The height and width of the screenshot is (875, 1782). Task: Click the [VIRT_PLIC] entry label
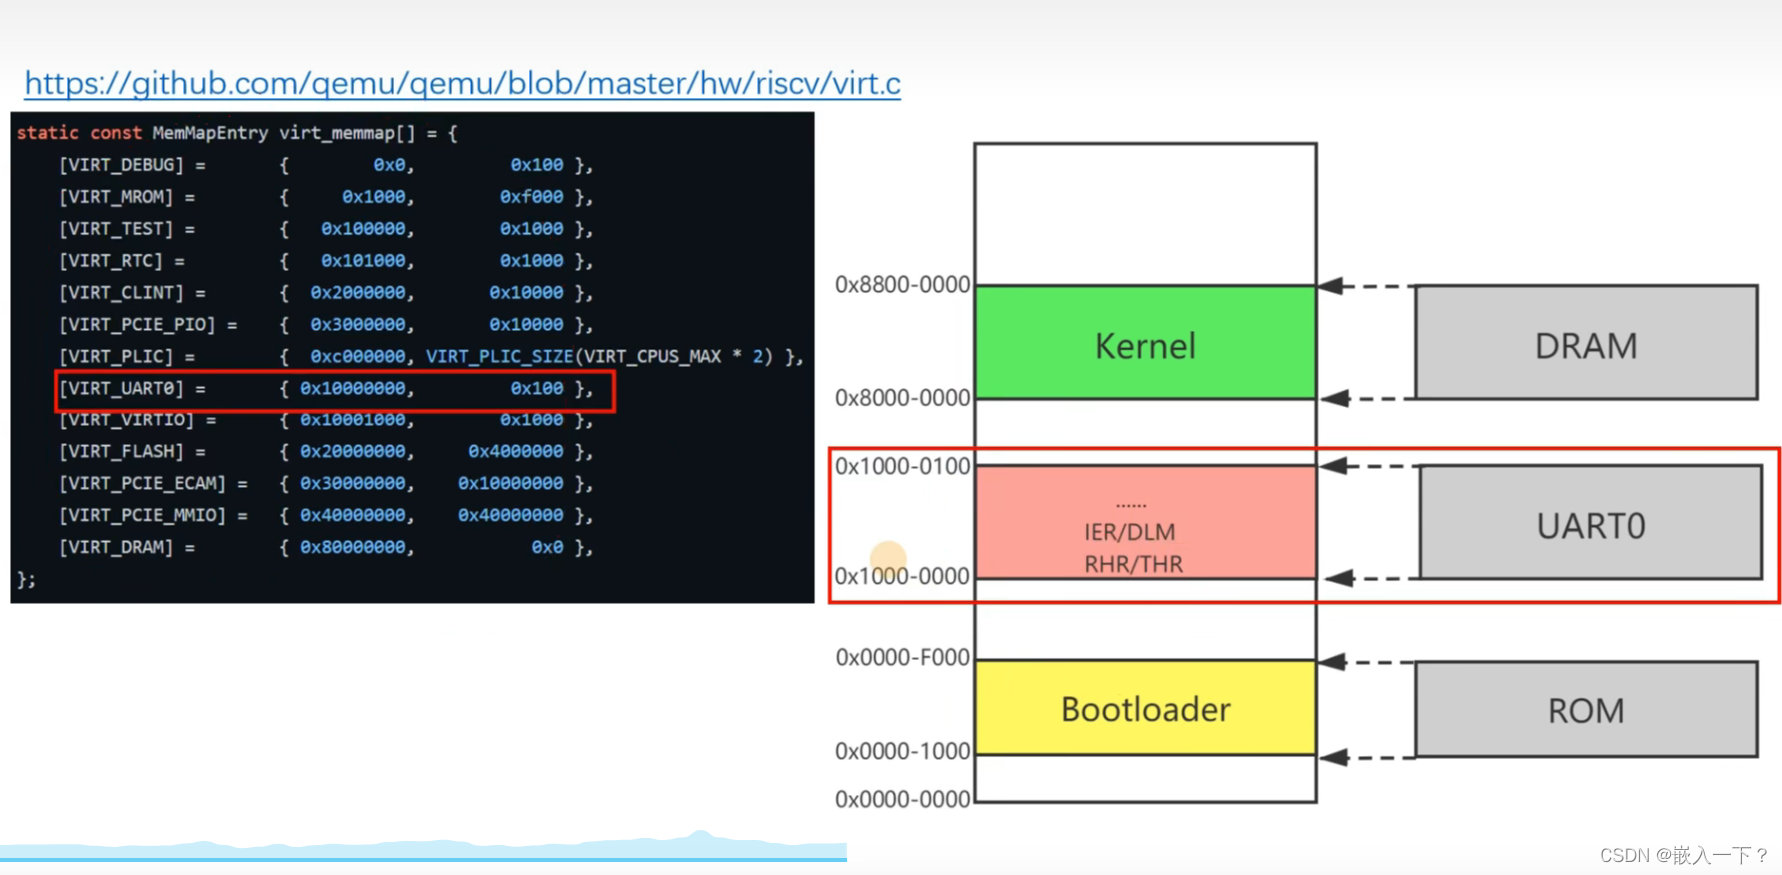pyautogui.click(x=116, y=357)
